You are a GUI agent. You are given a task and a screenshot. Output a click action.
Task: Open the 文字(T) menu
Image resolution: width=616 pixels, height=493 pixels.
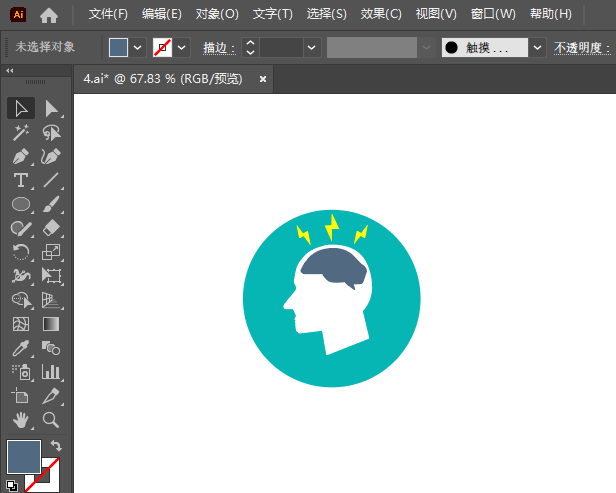(x=273, y=15)
